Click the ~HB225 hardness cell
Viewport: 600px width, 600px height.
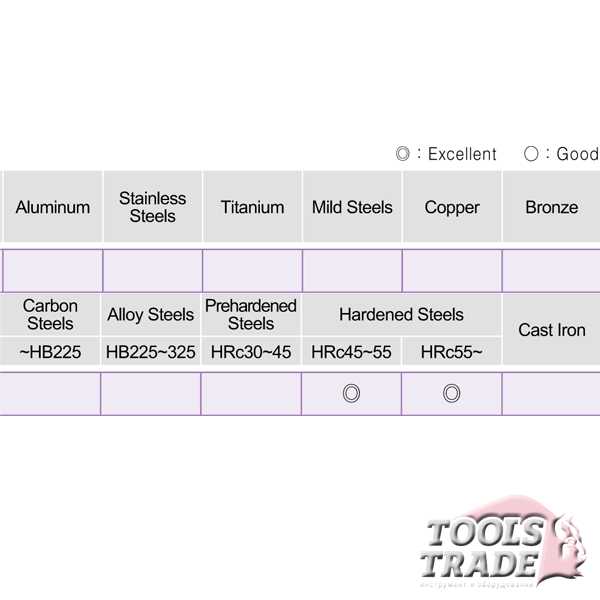(50, 351)
